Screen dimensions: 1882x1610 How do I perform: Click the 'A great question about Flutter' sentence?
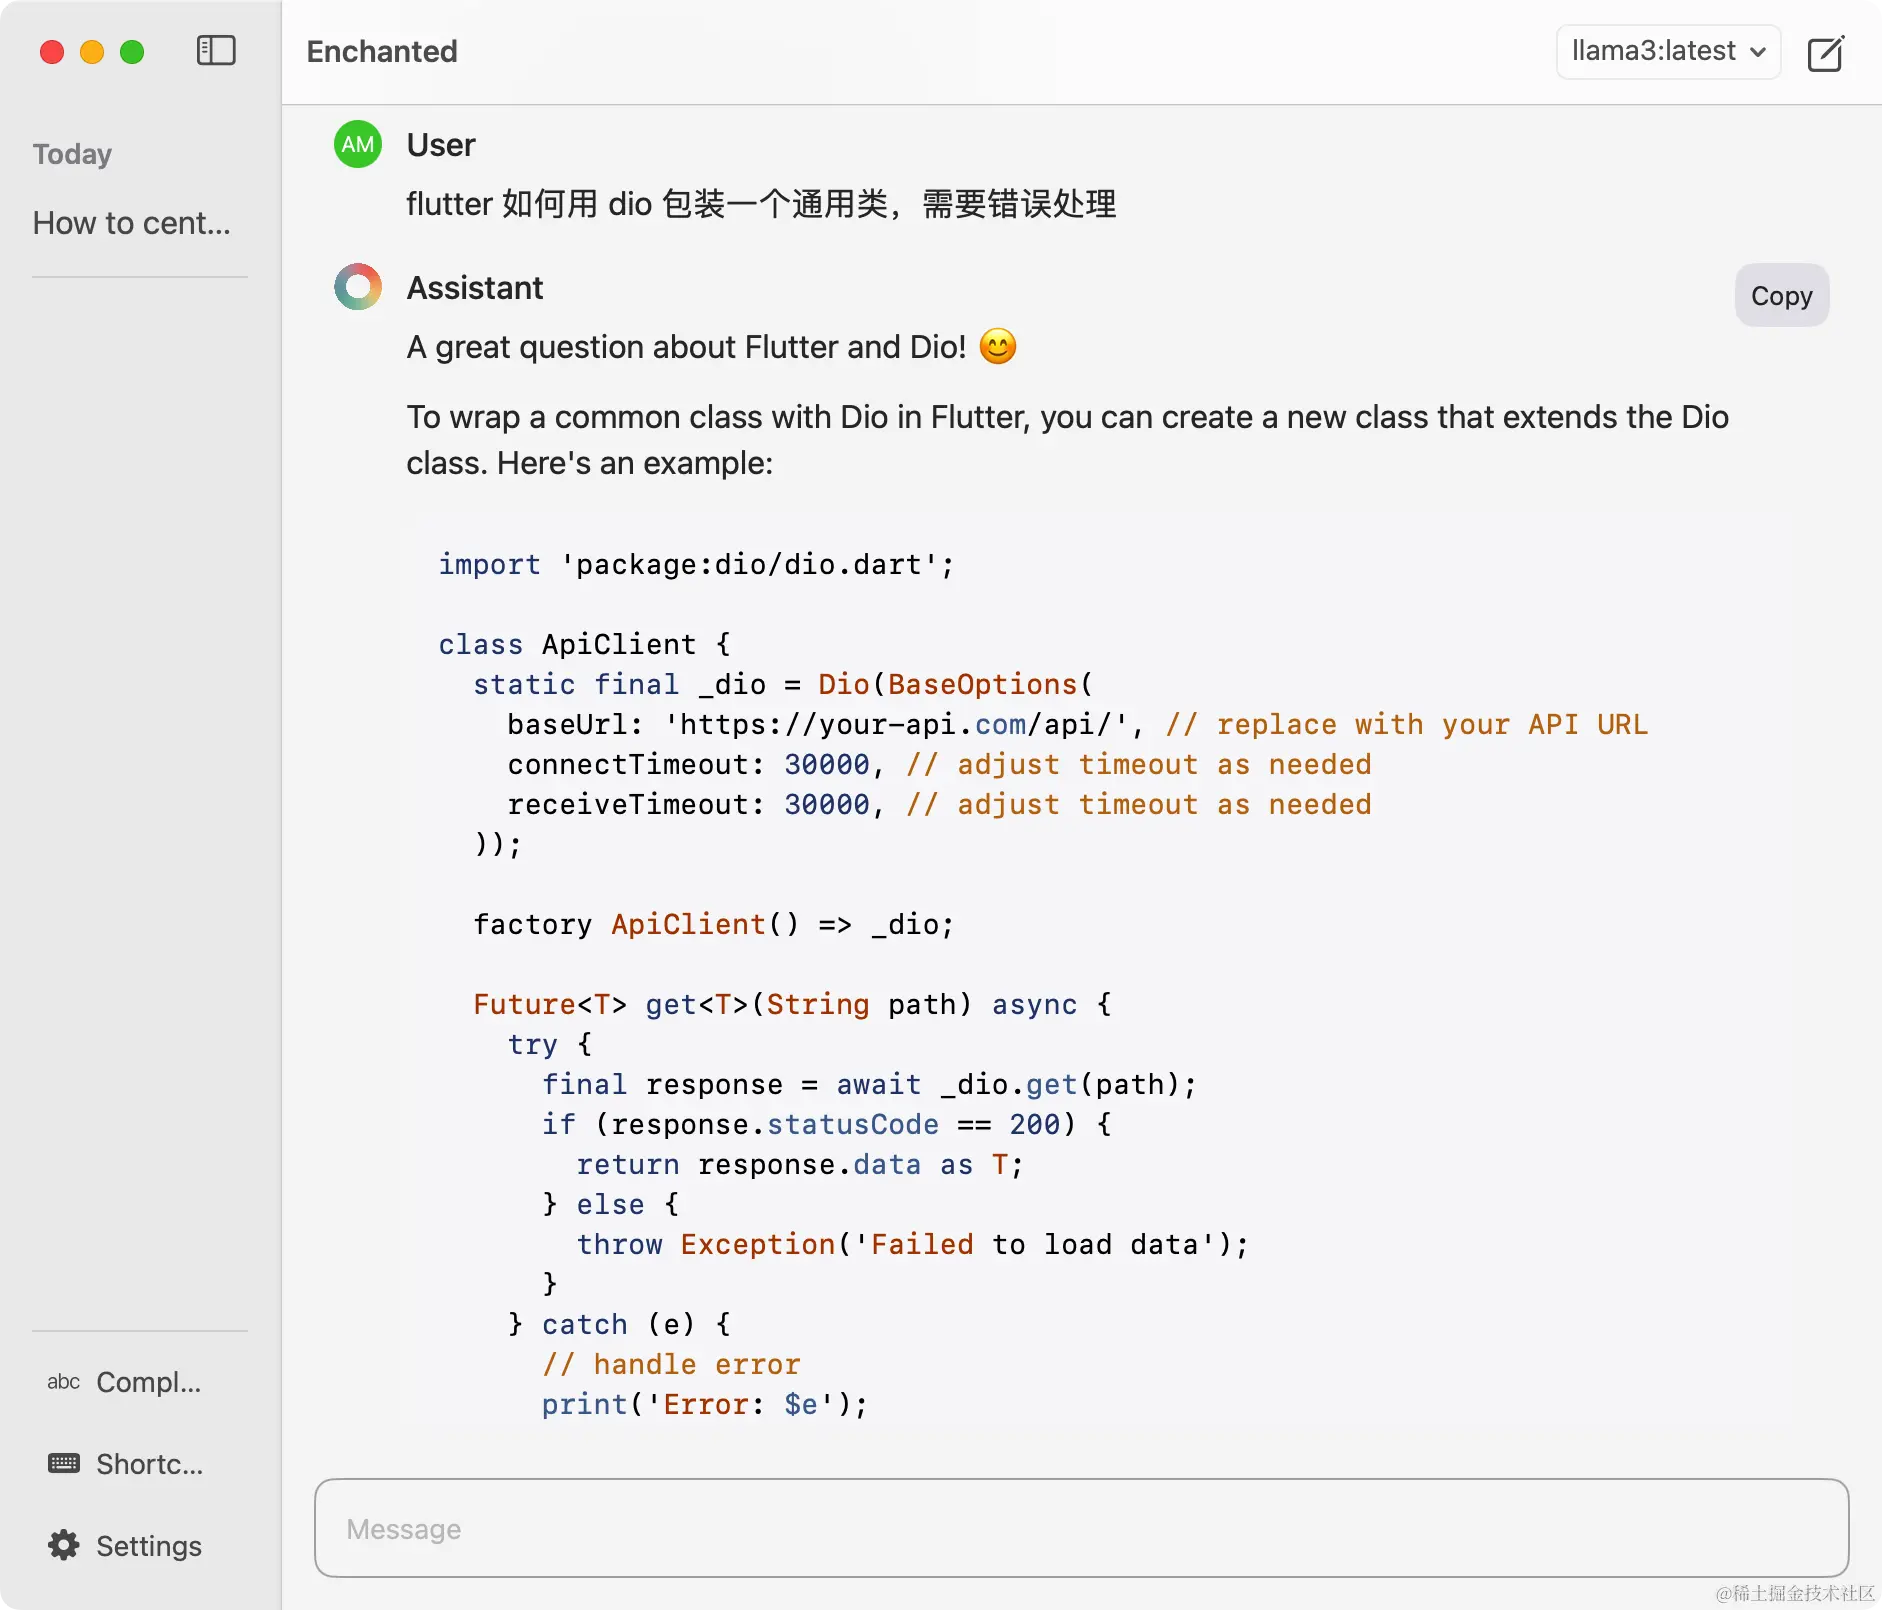(712, 347)
